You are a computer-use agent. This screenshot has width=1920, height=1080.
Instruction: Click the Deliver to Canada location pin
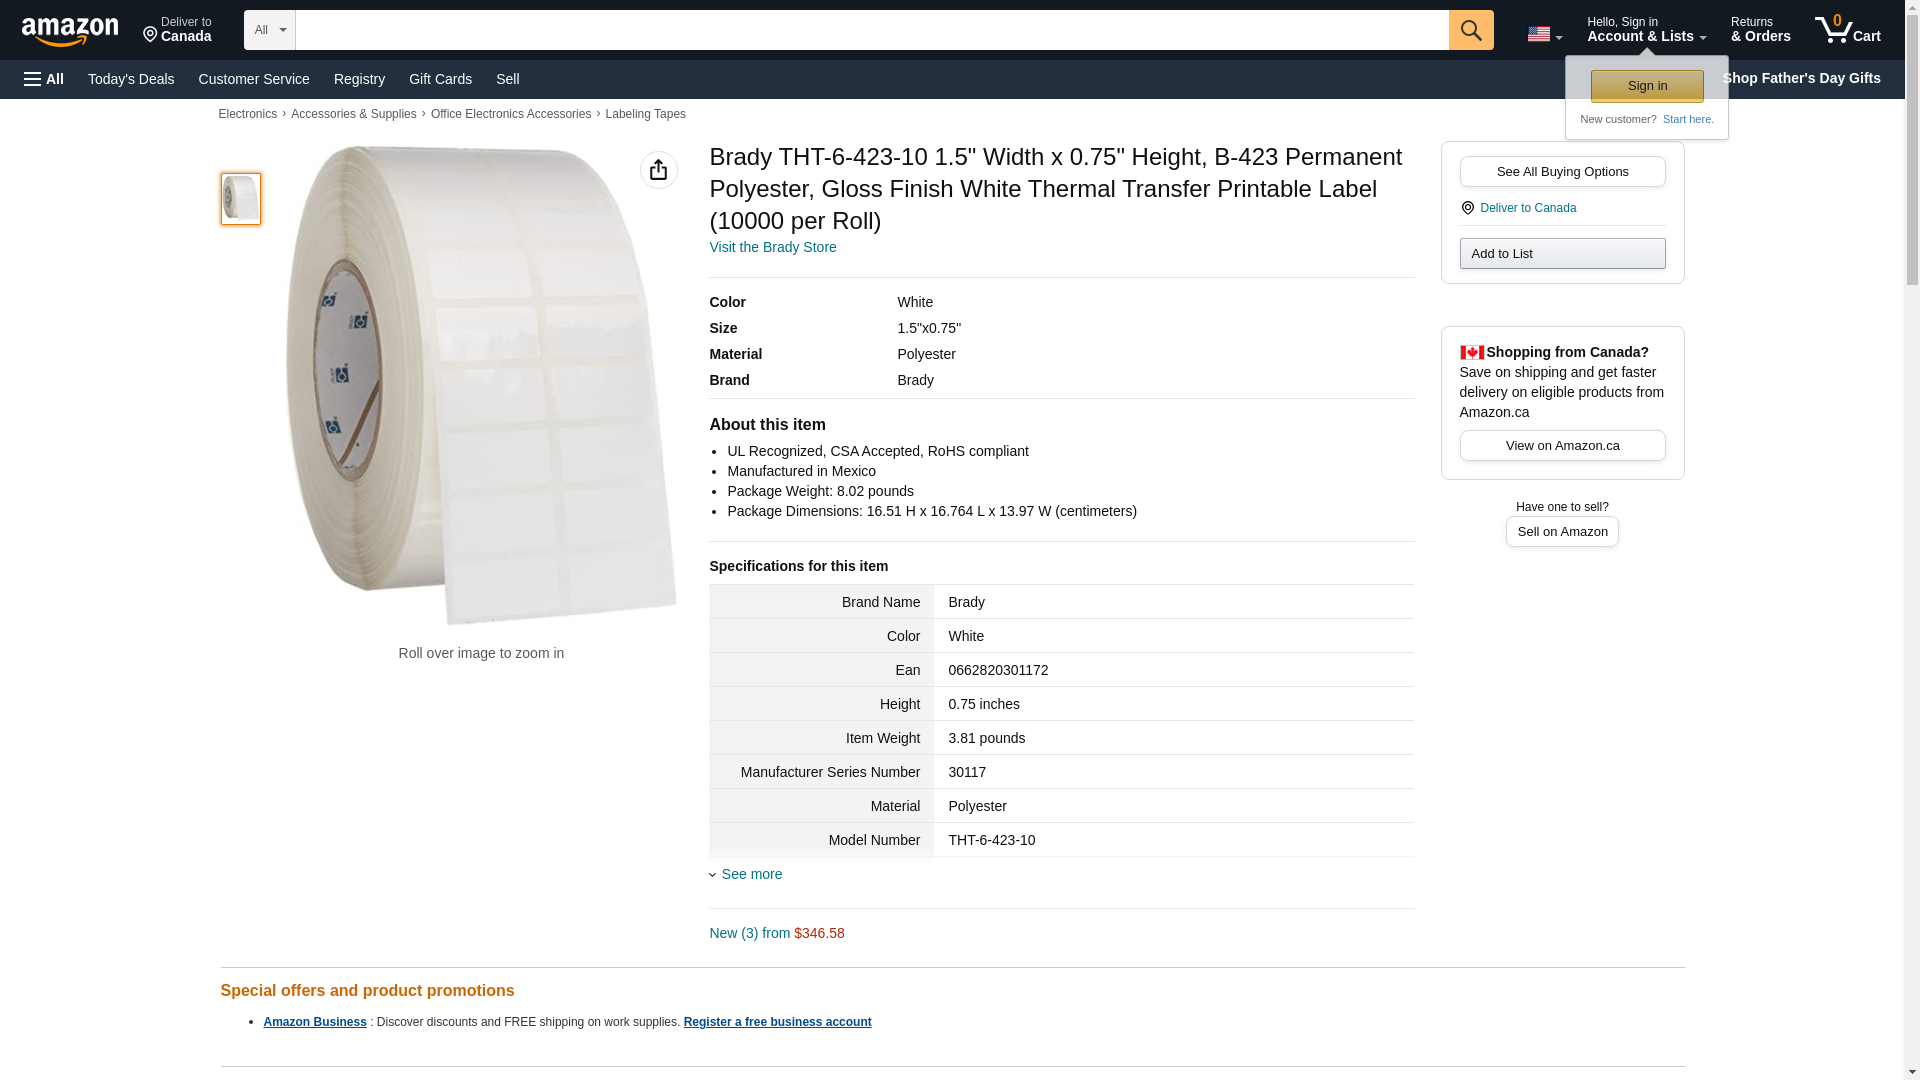click(x=177, y=30)
